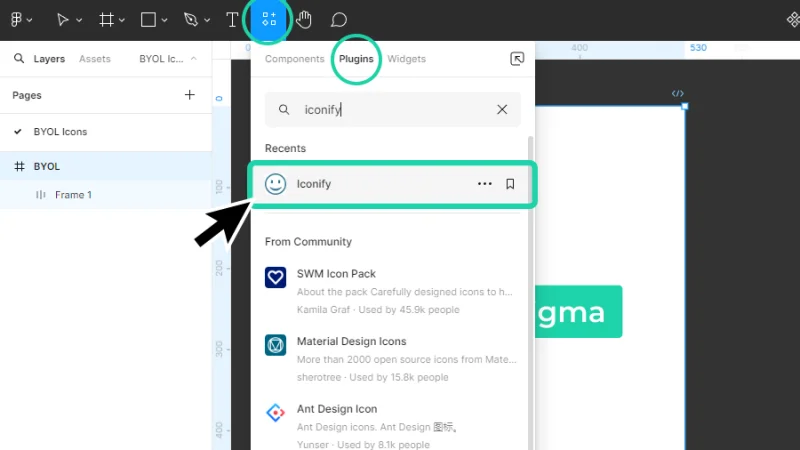
Task: Select the BYOL frame layer
Action: tap(106, 166)
